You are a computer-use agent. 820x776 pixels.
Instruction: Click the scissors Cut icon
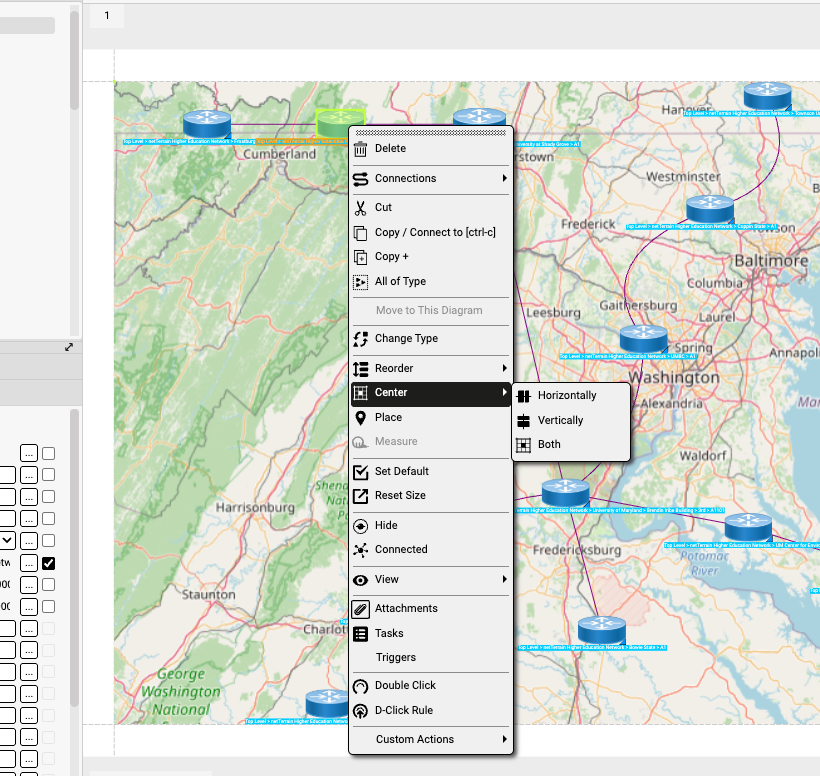click(x=361, y=208)
